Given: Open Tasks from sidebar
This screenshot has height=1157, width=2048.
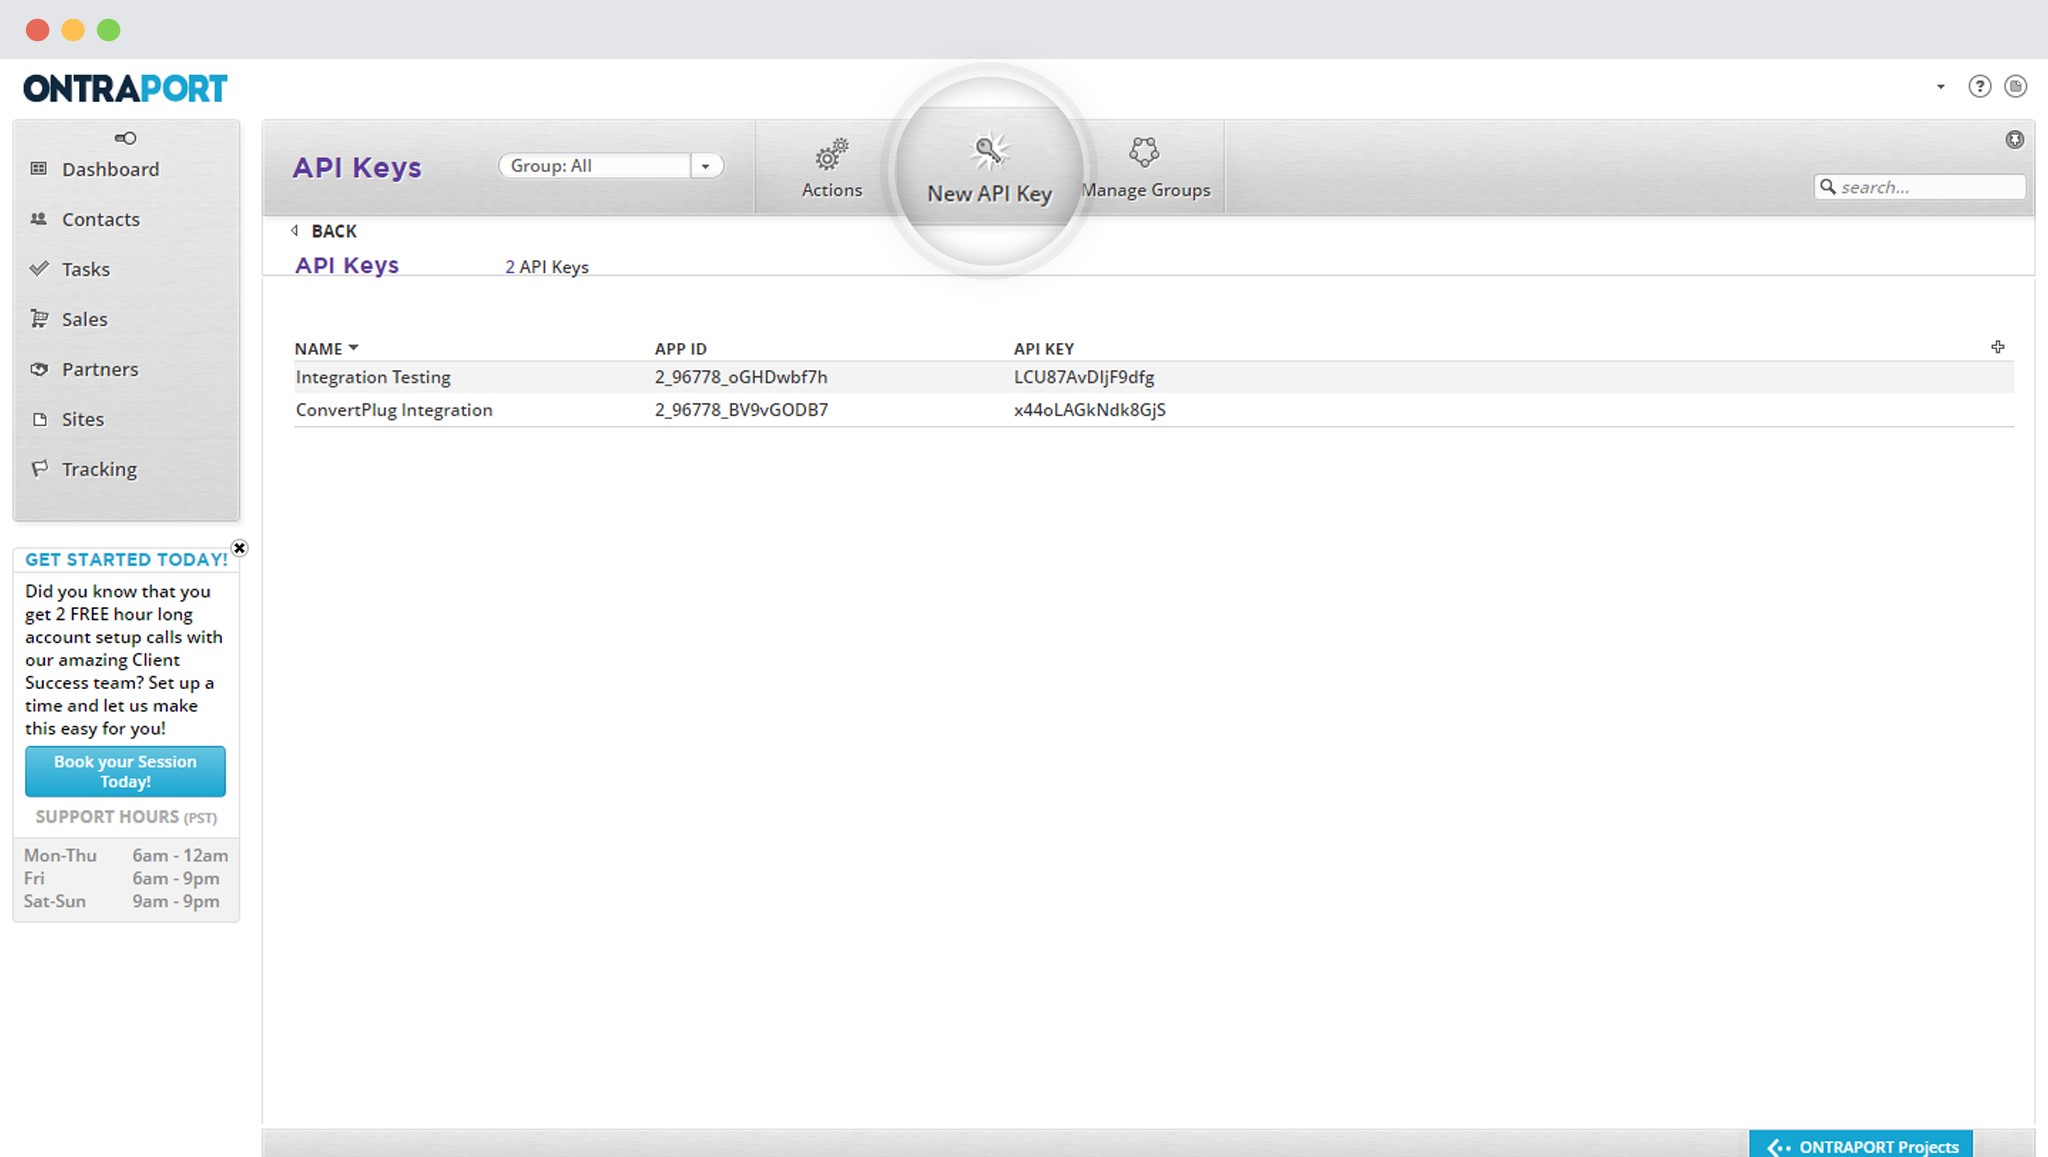Looking at the screenshot, I should click(x=85, y=269).
